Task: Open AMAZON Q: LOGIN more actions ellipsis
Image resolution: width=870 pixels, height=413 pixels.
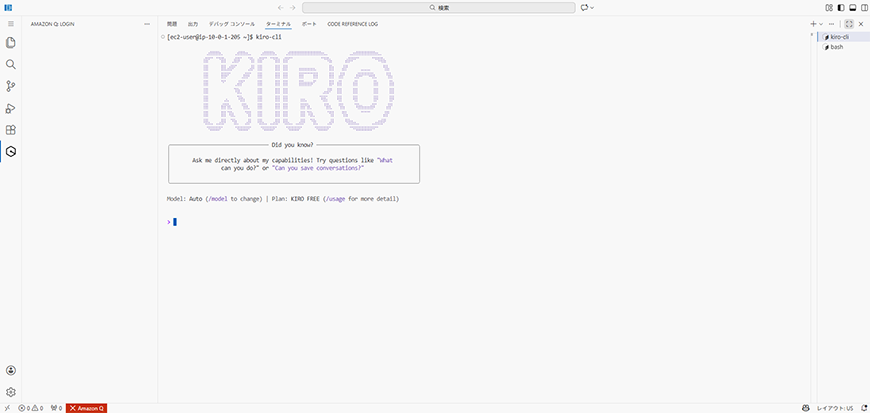Action: click(146, 24)
